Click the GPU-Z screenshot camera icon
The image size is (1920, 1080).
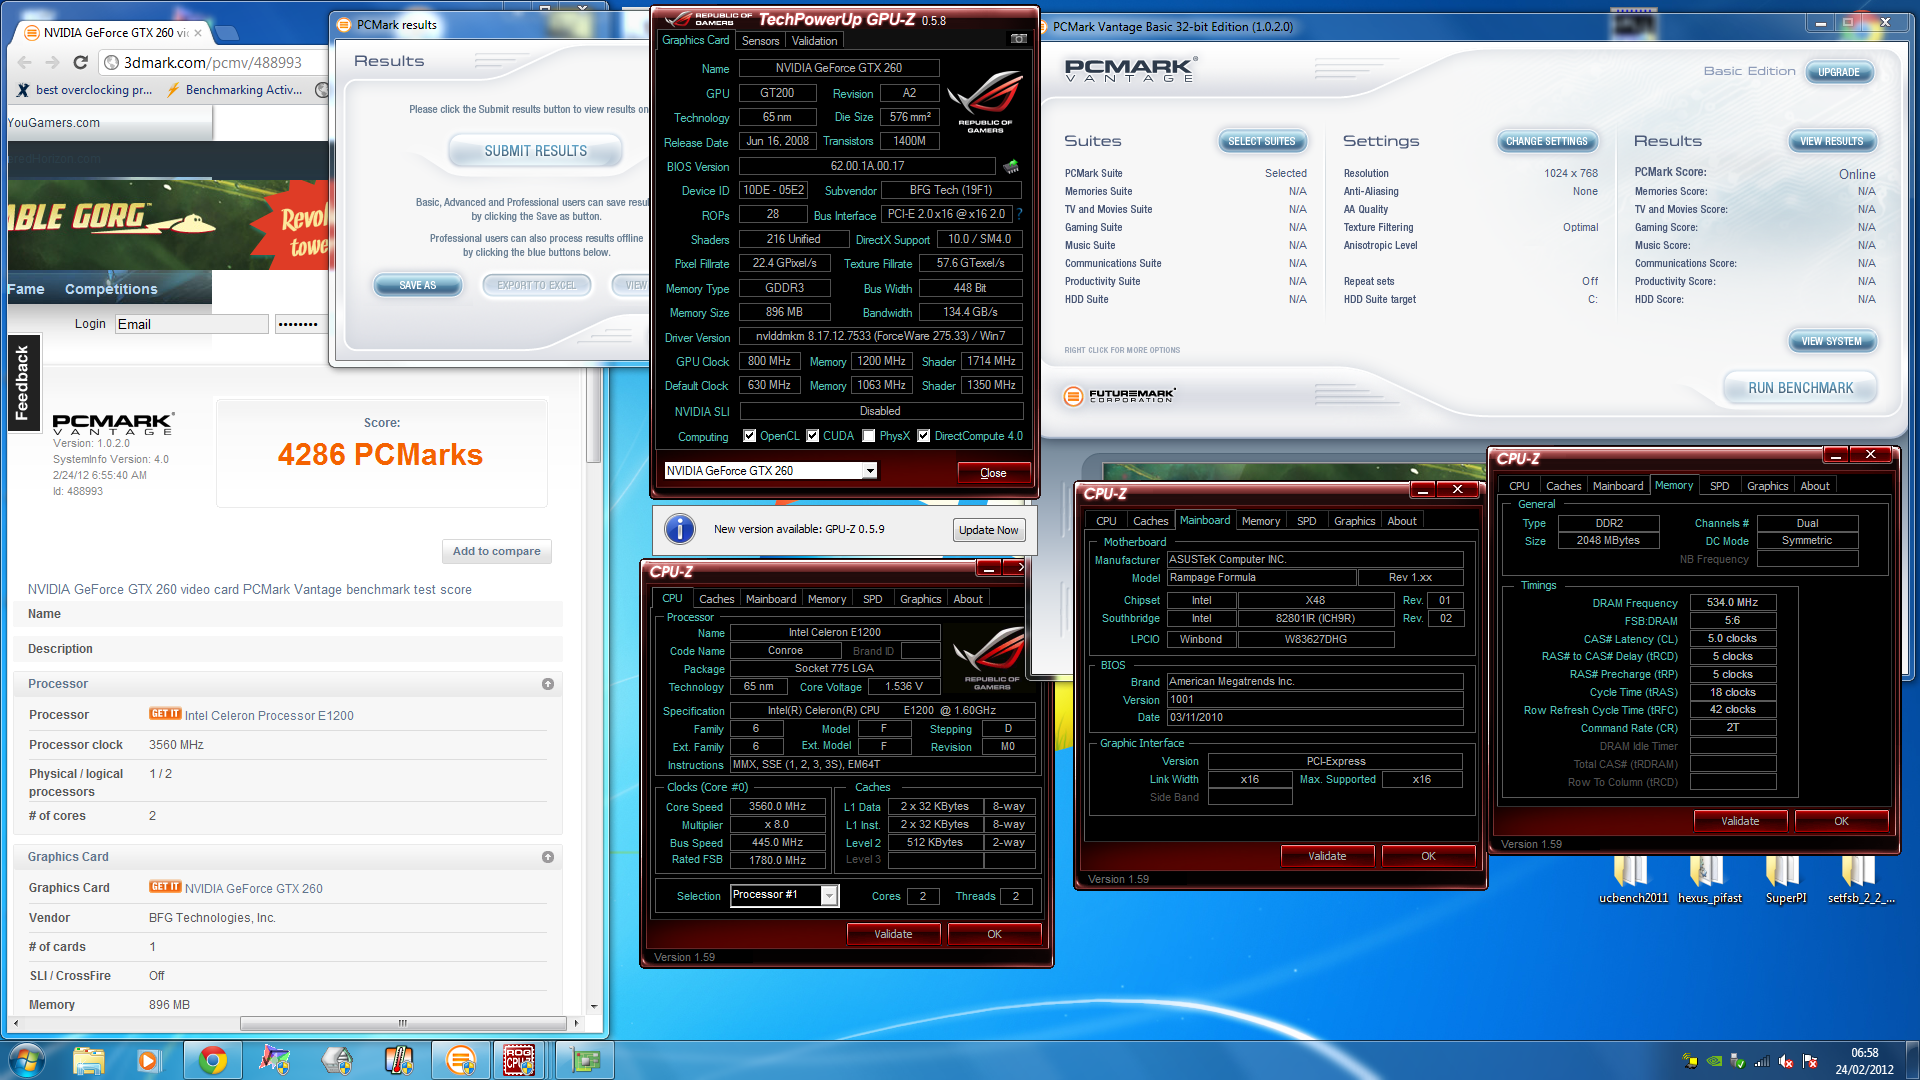[x=1018, y=39]
